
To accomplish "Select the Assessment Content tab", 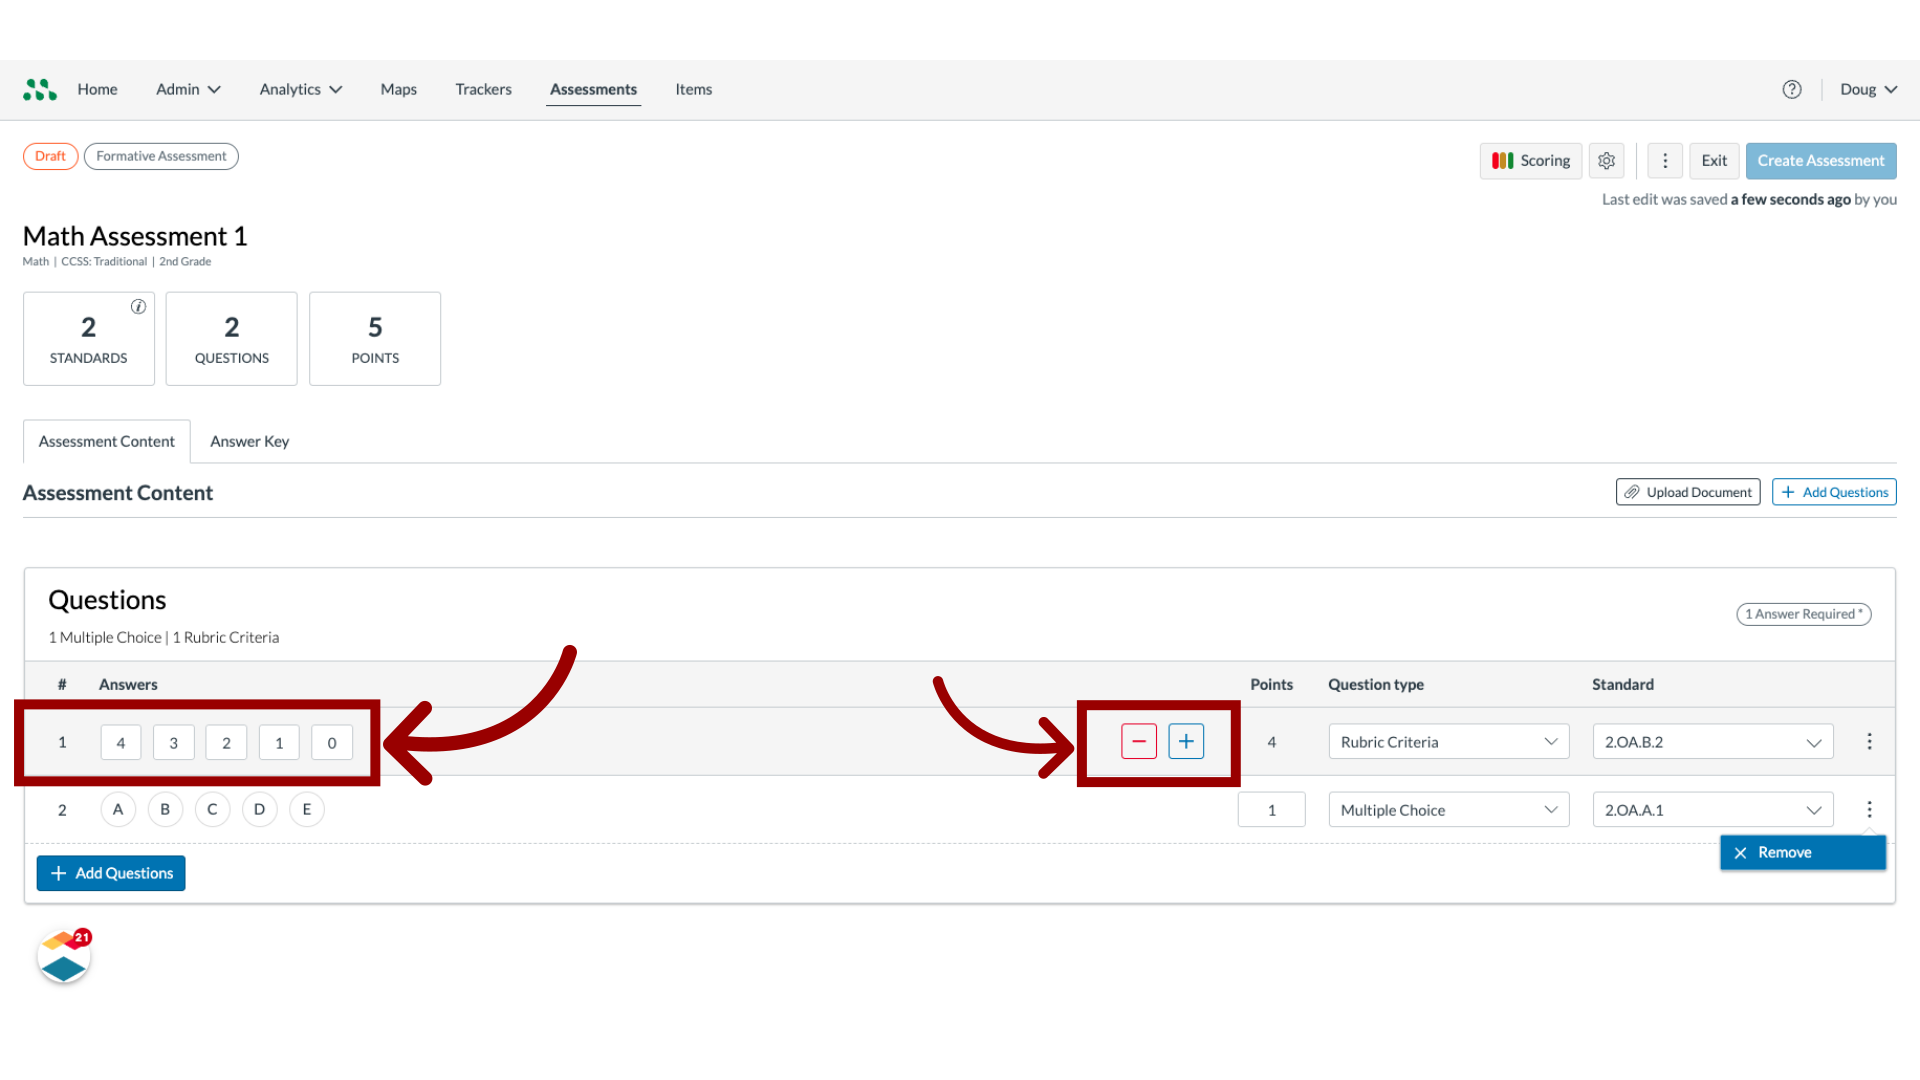I will tap(107, 442).
